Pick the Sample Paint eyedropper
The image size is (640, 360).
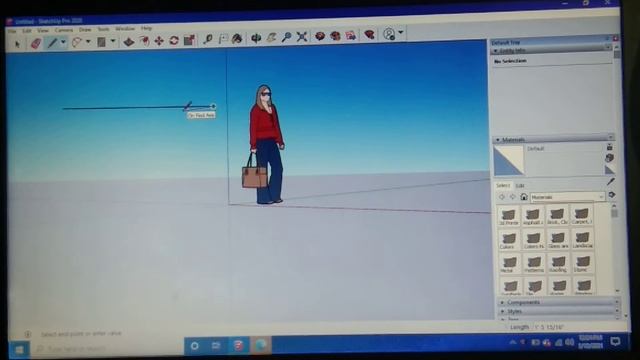click(611, 182)
